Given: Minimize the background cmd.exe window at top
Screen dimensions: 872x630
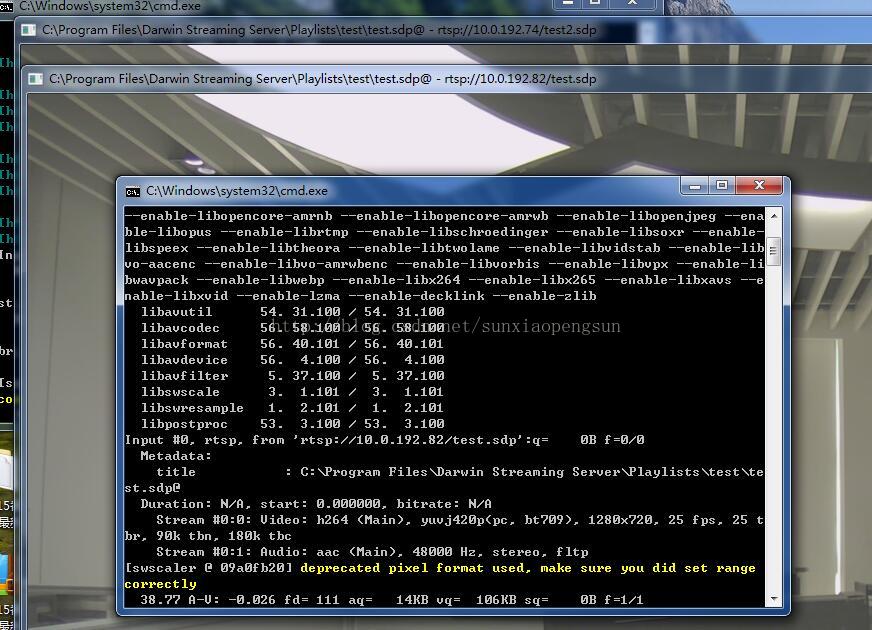Looking at the screenshot, I should (568, 3).
